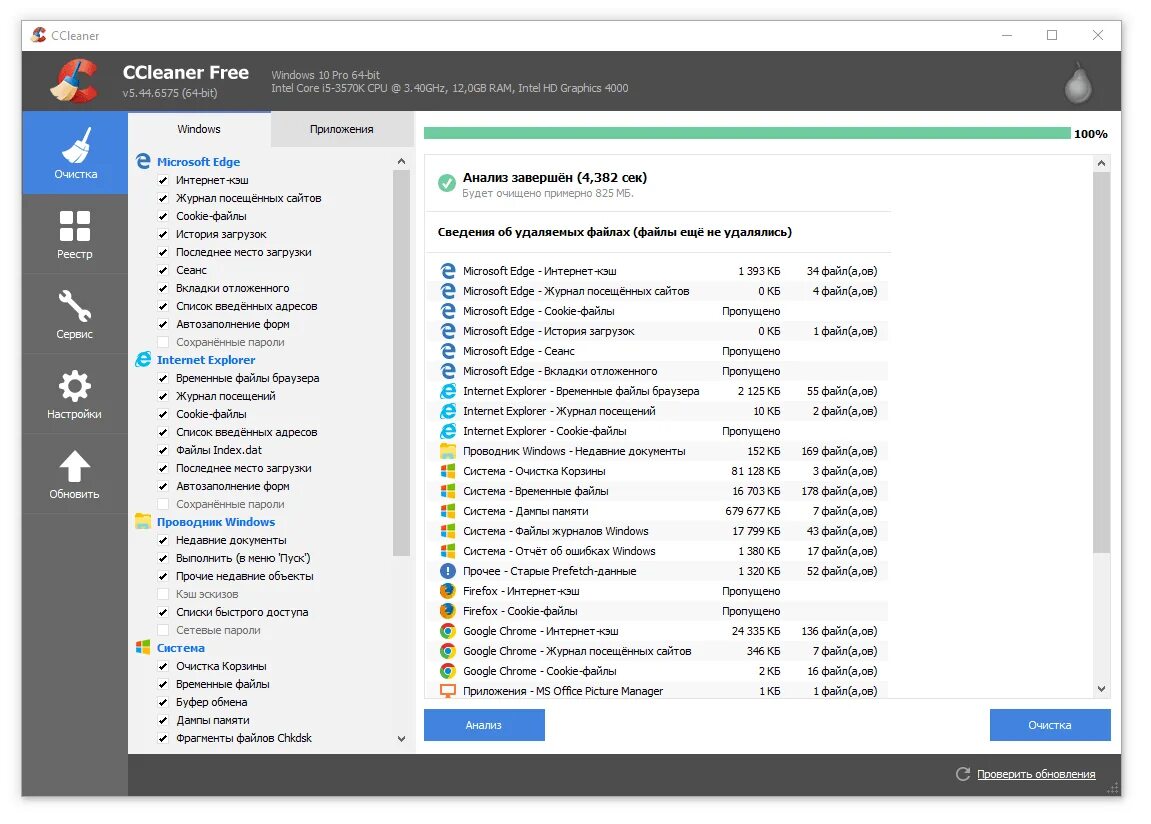Screen dimensions: 1151x824
Task: Click Edge icon for Интернет-кэш result row
Action: [448, 271]
